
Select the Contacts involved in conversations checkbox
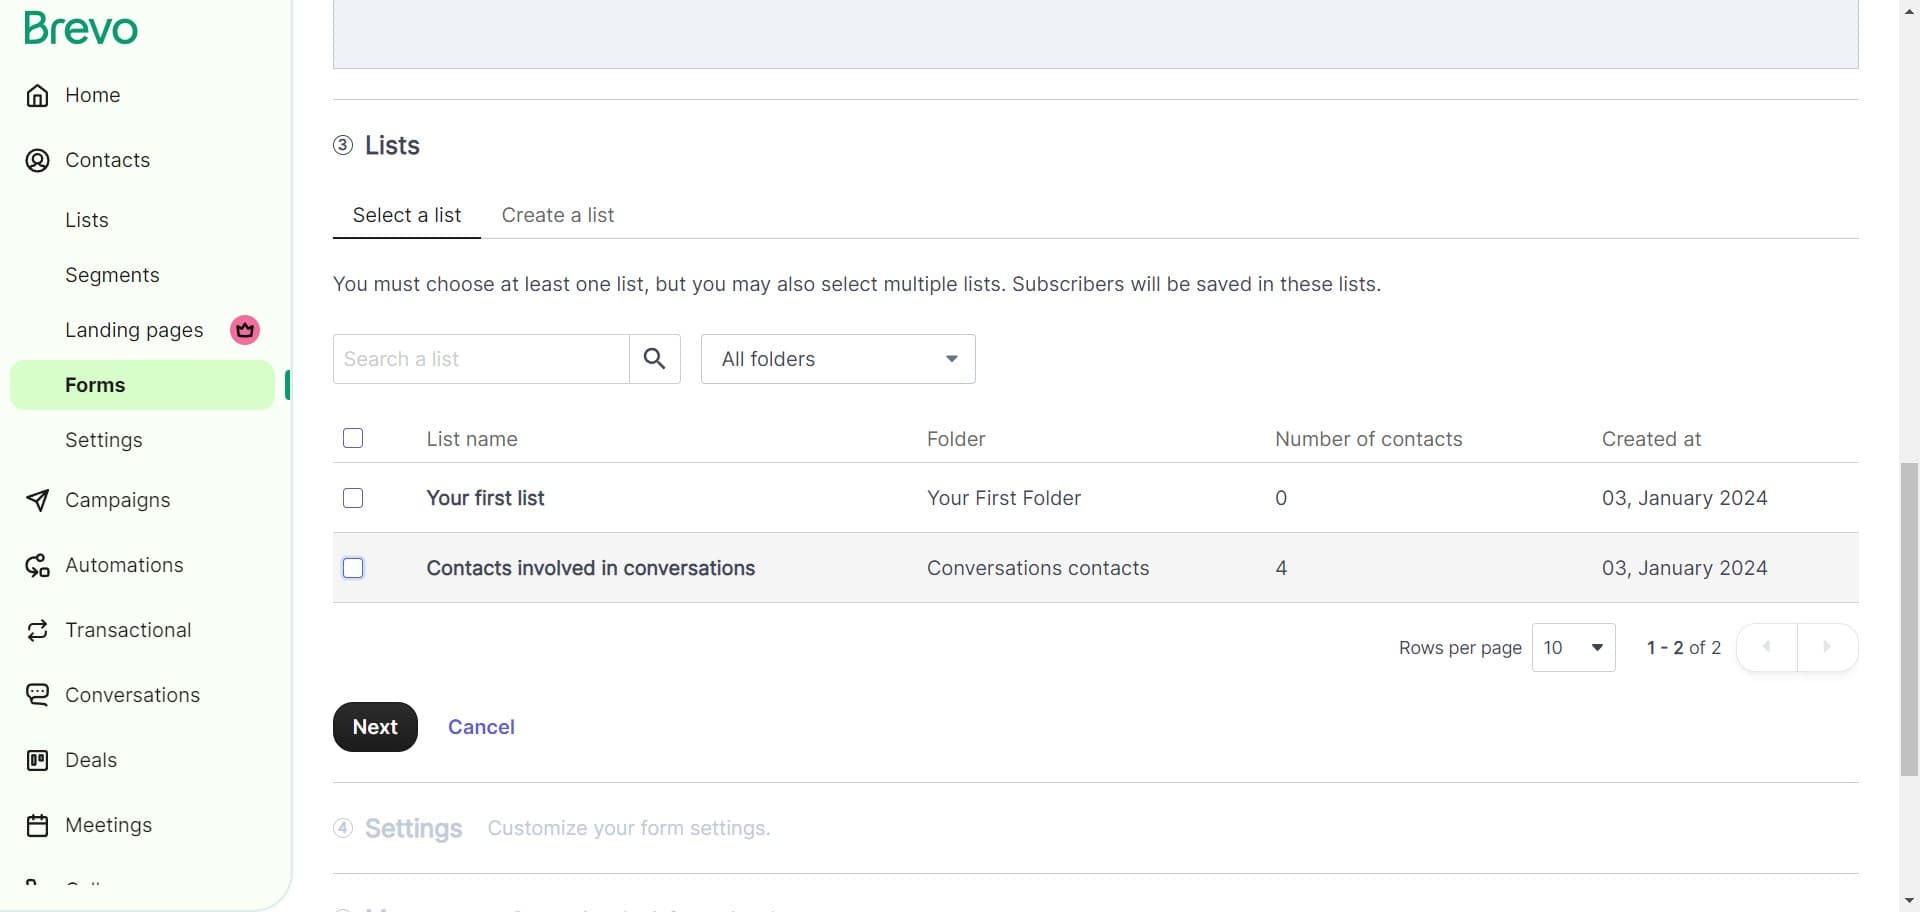pyautogui.click(x=352, y=567)
